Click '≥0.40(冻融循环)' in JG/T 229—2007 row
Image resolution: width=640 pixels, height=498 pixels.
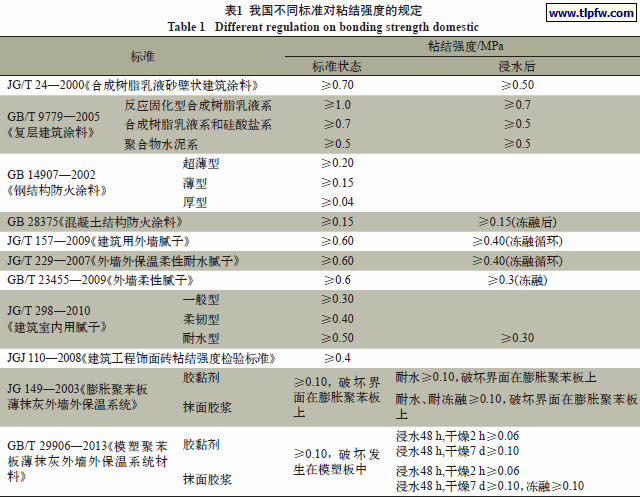pos(518,261)
